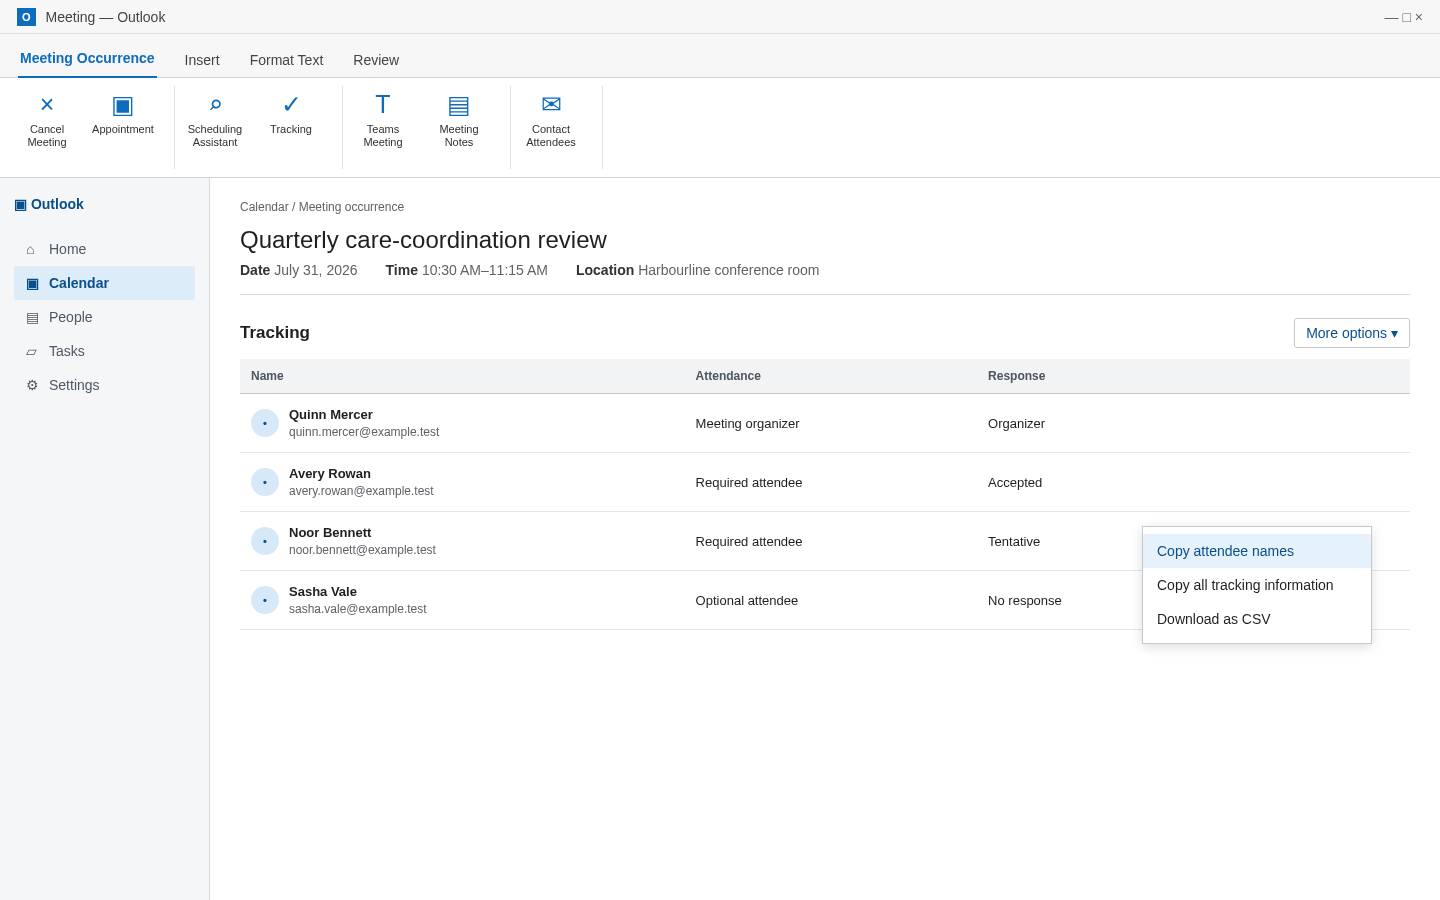Click the Outlook sidebar header
Image resolution: width=1440 pixels, height=900 pixels.
pyautogui.click(x=49, y=204)
